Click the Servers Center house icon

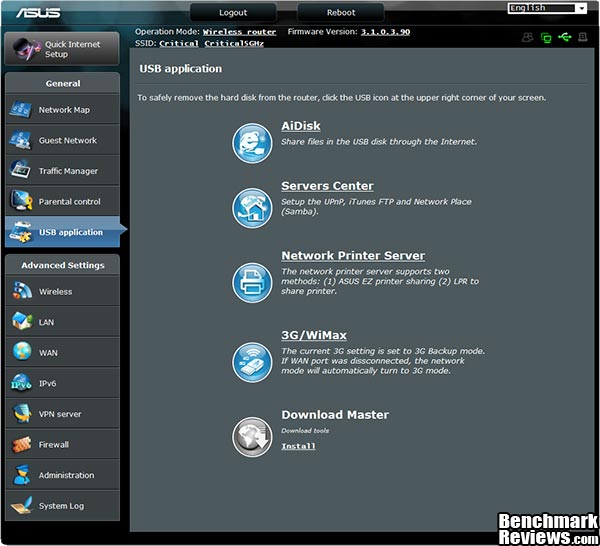point(252,208)
